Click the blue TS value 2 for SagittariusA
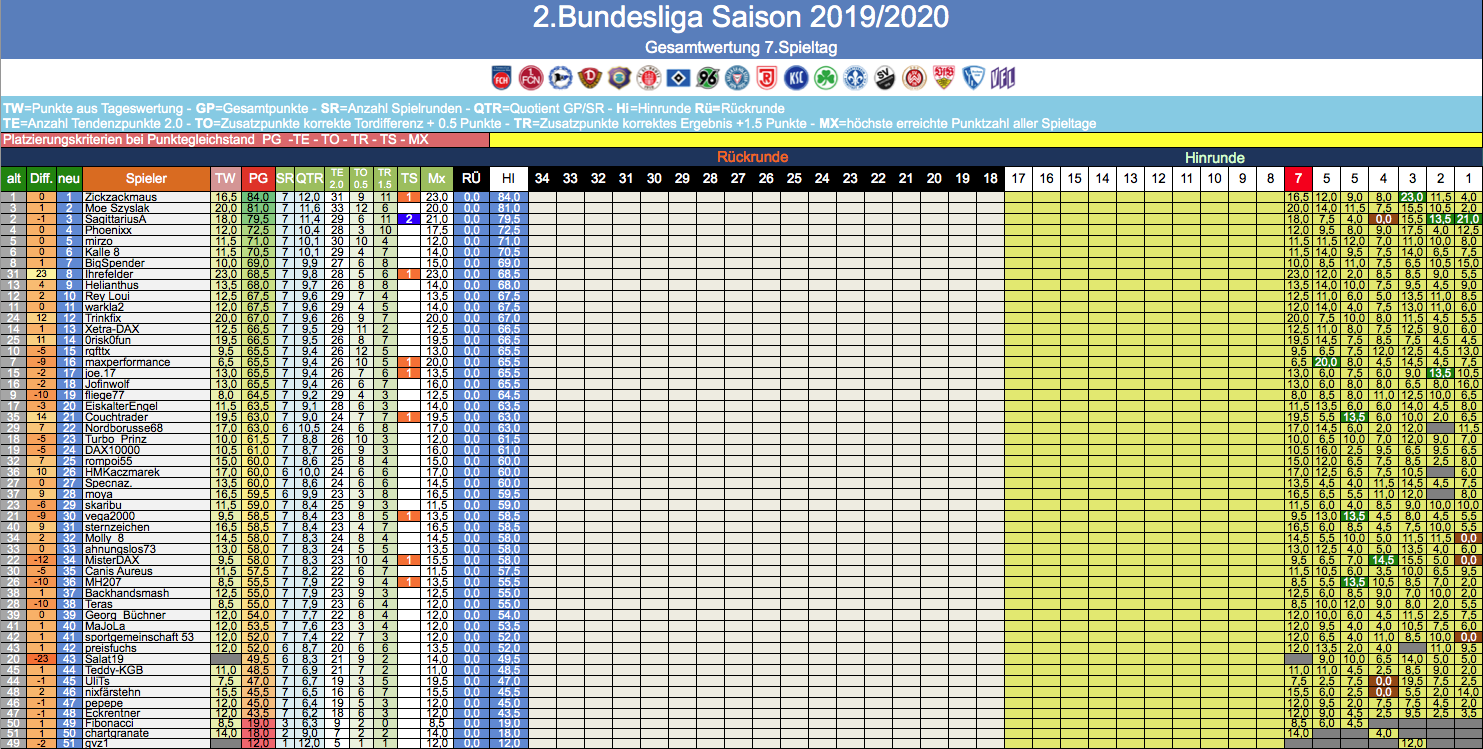This screenshot has height=749, width=1483. 409,219
